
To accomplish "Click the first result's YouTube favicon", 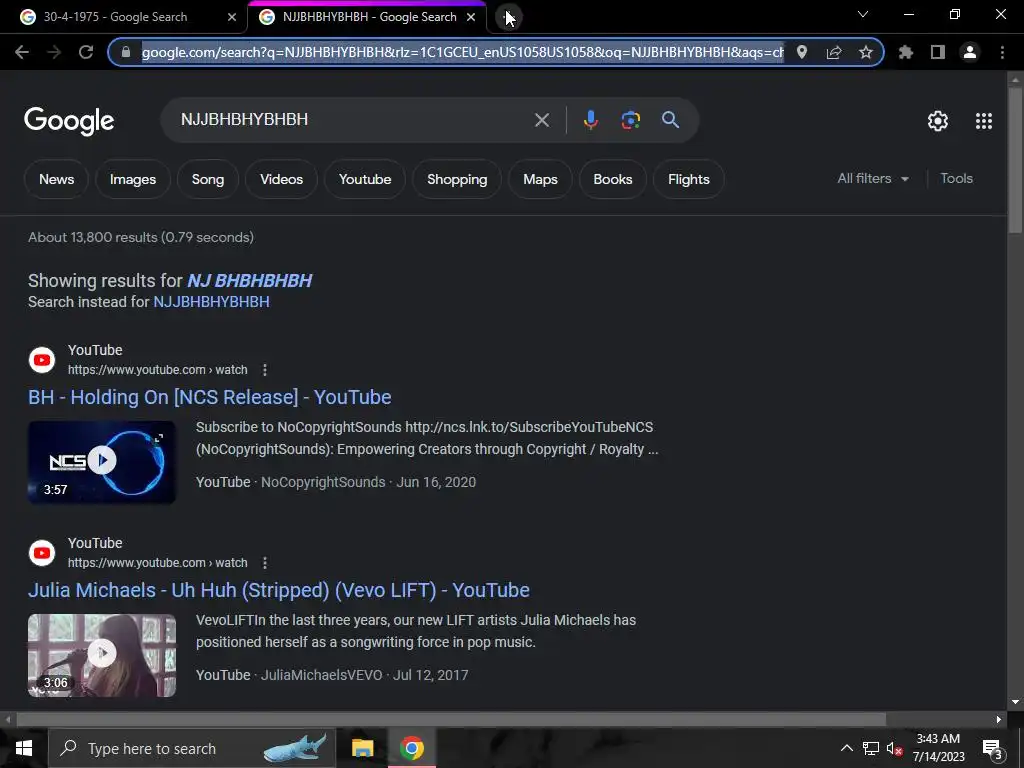I will 42,360.
